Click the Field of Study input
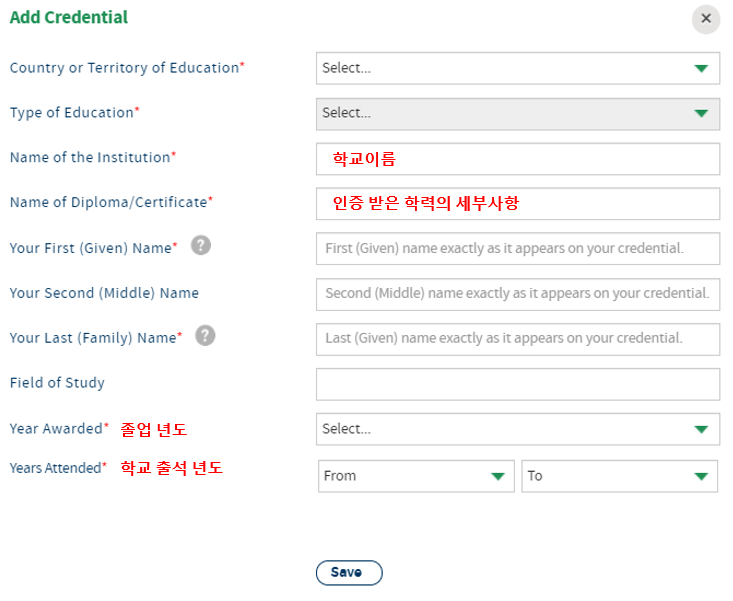 (518, 384)
